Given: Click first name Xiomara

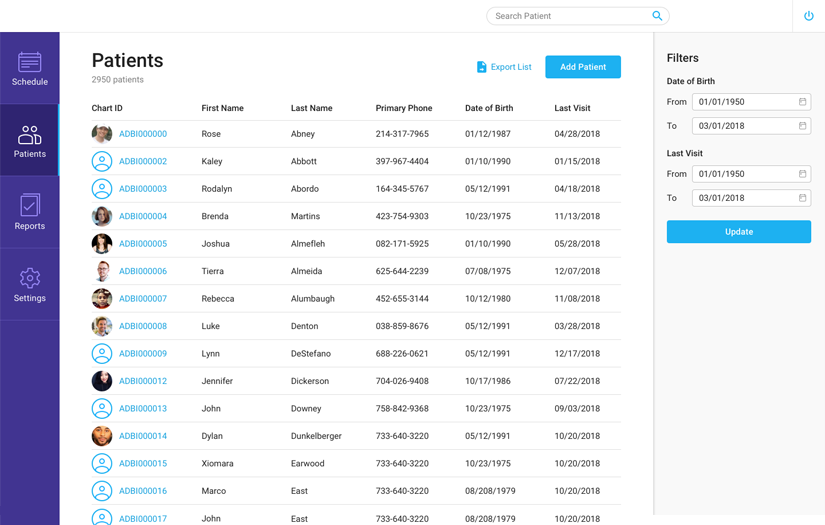Looking at the screenshot, I should point(217,463).
